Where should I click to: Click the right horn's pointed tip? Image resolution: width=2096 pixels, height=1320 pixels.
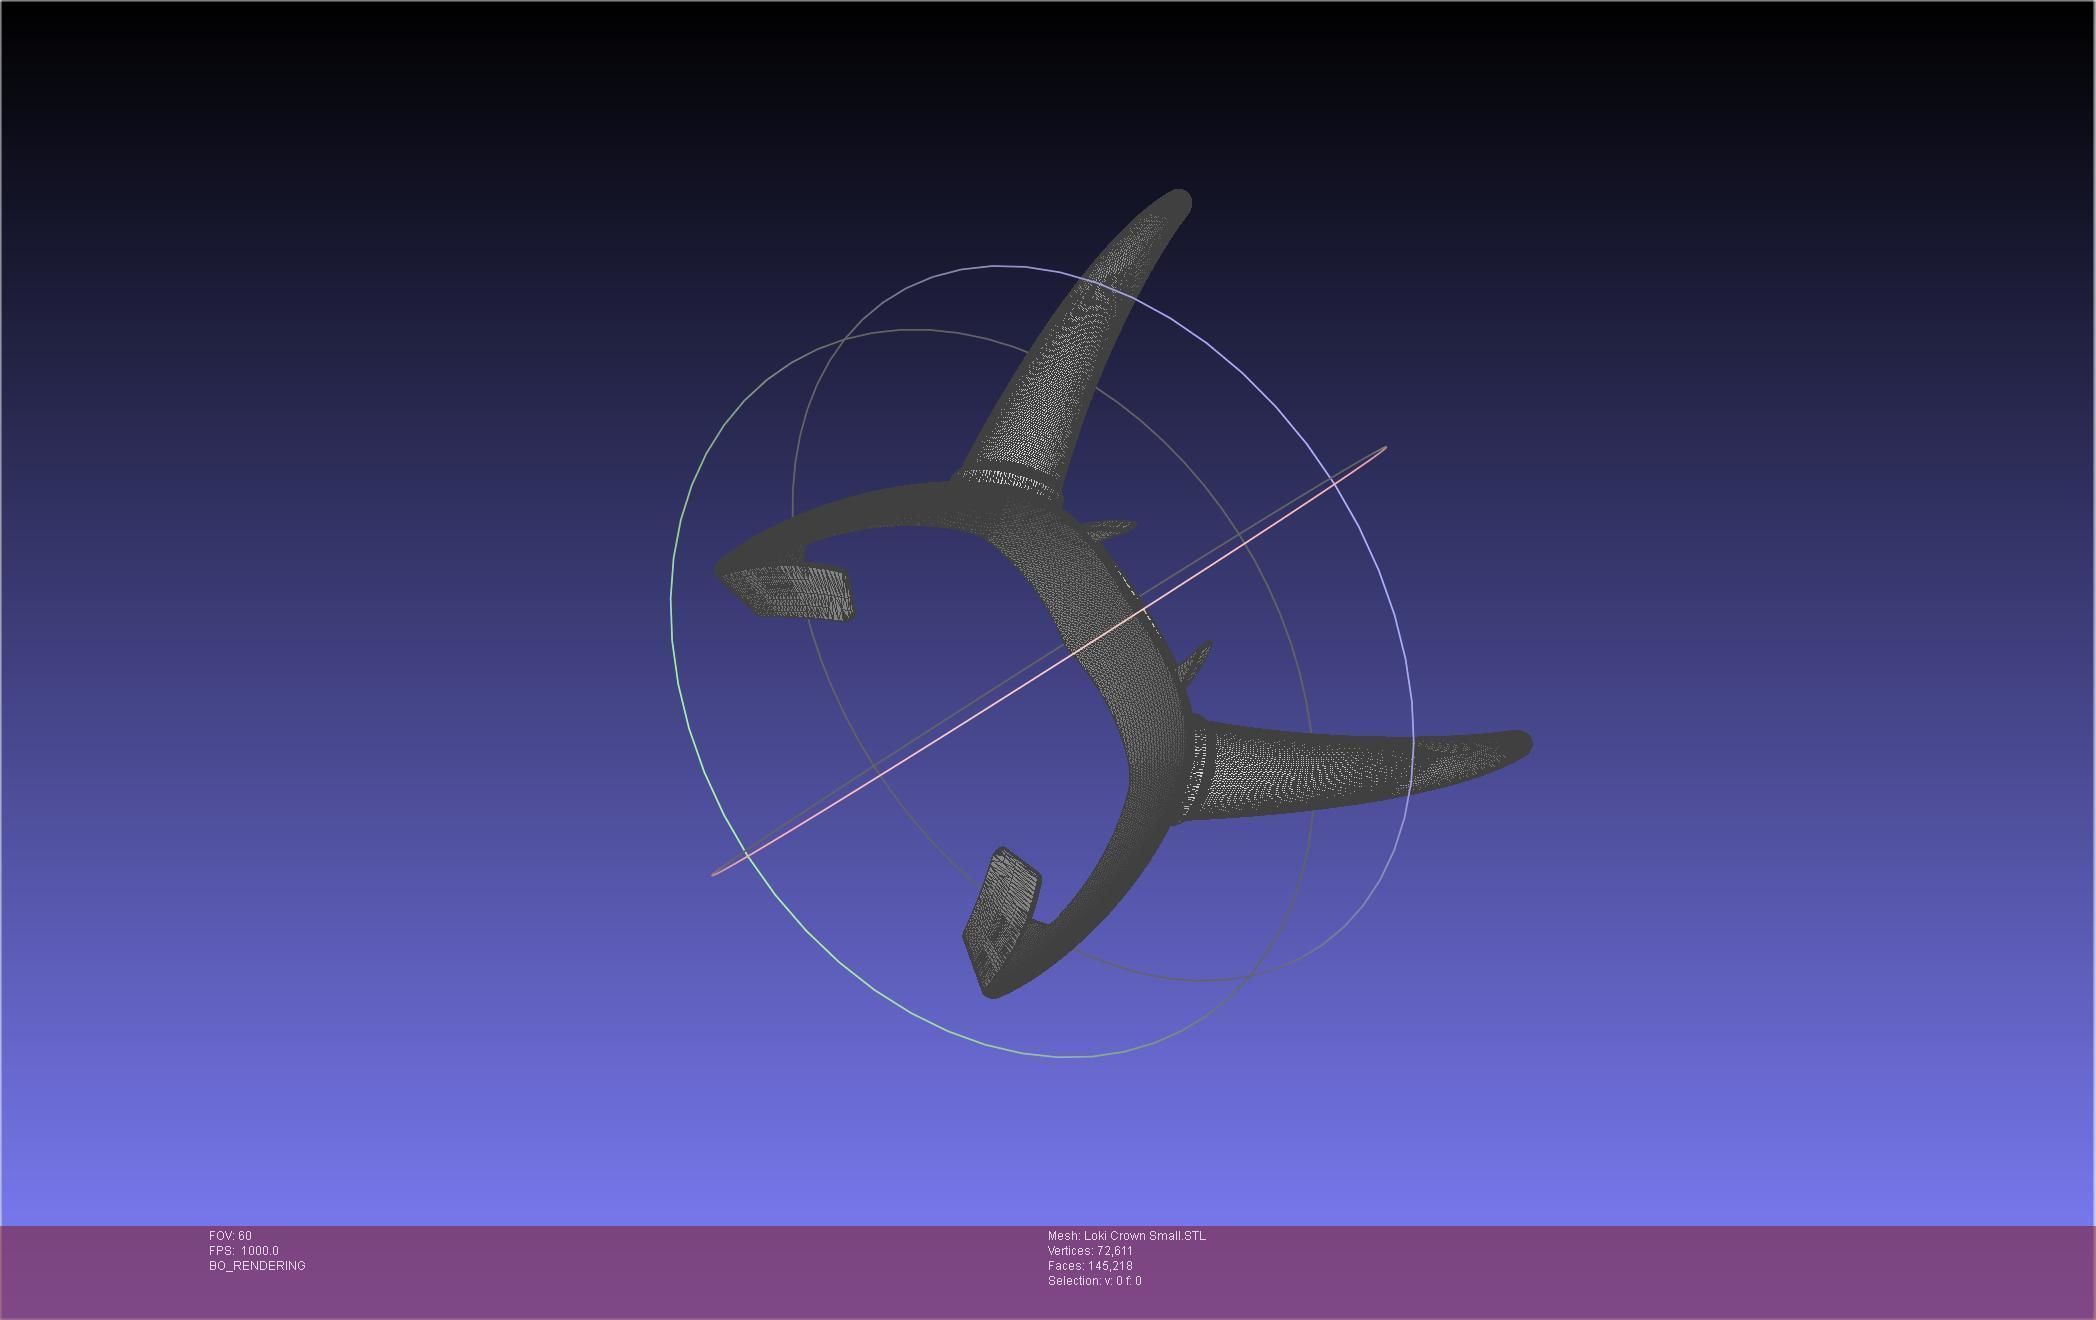tap(1520, 743)
